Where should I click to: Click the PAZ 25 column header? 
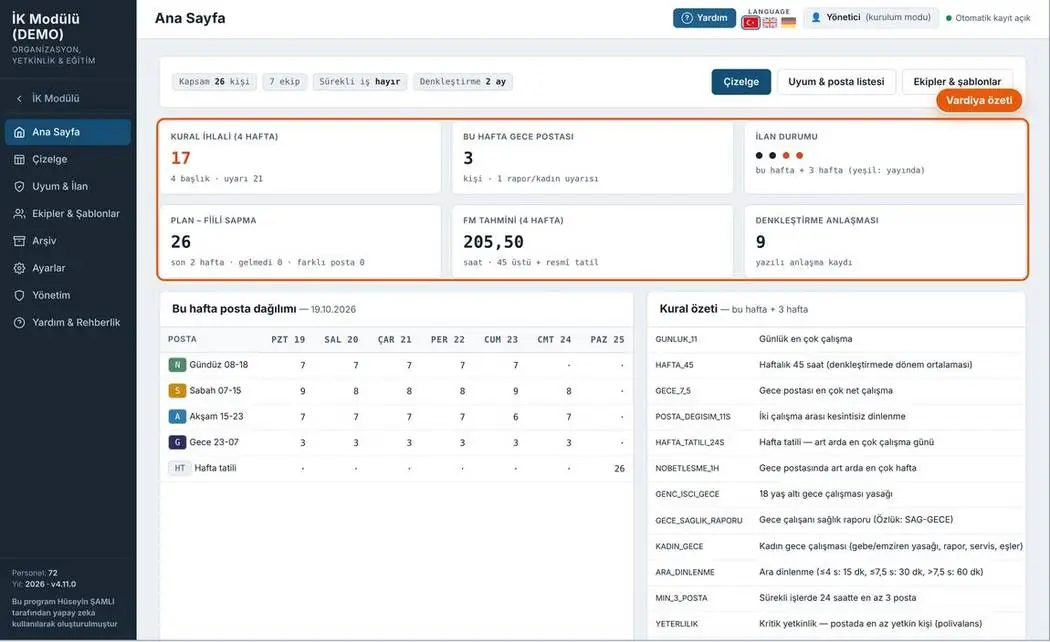(607, 339)
